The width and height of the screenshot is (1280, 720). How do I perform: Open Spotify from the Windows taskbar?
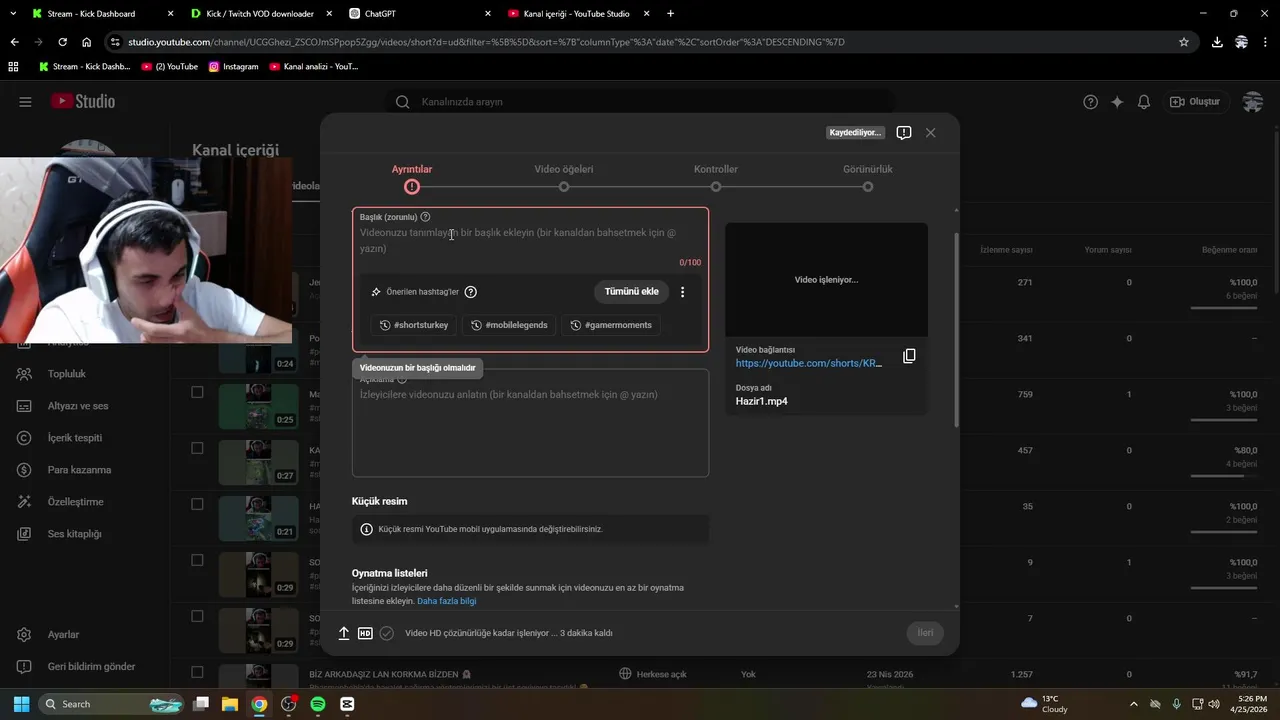[318, 704]
